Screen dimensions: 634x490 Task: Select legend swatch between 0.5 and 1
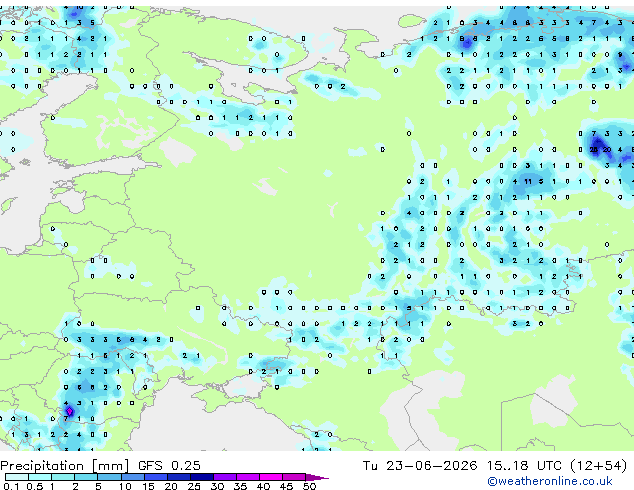click(40, 477)
